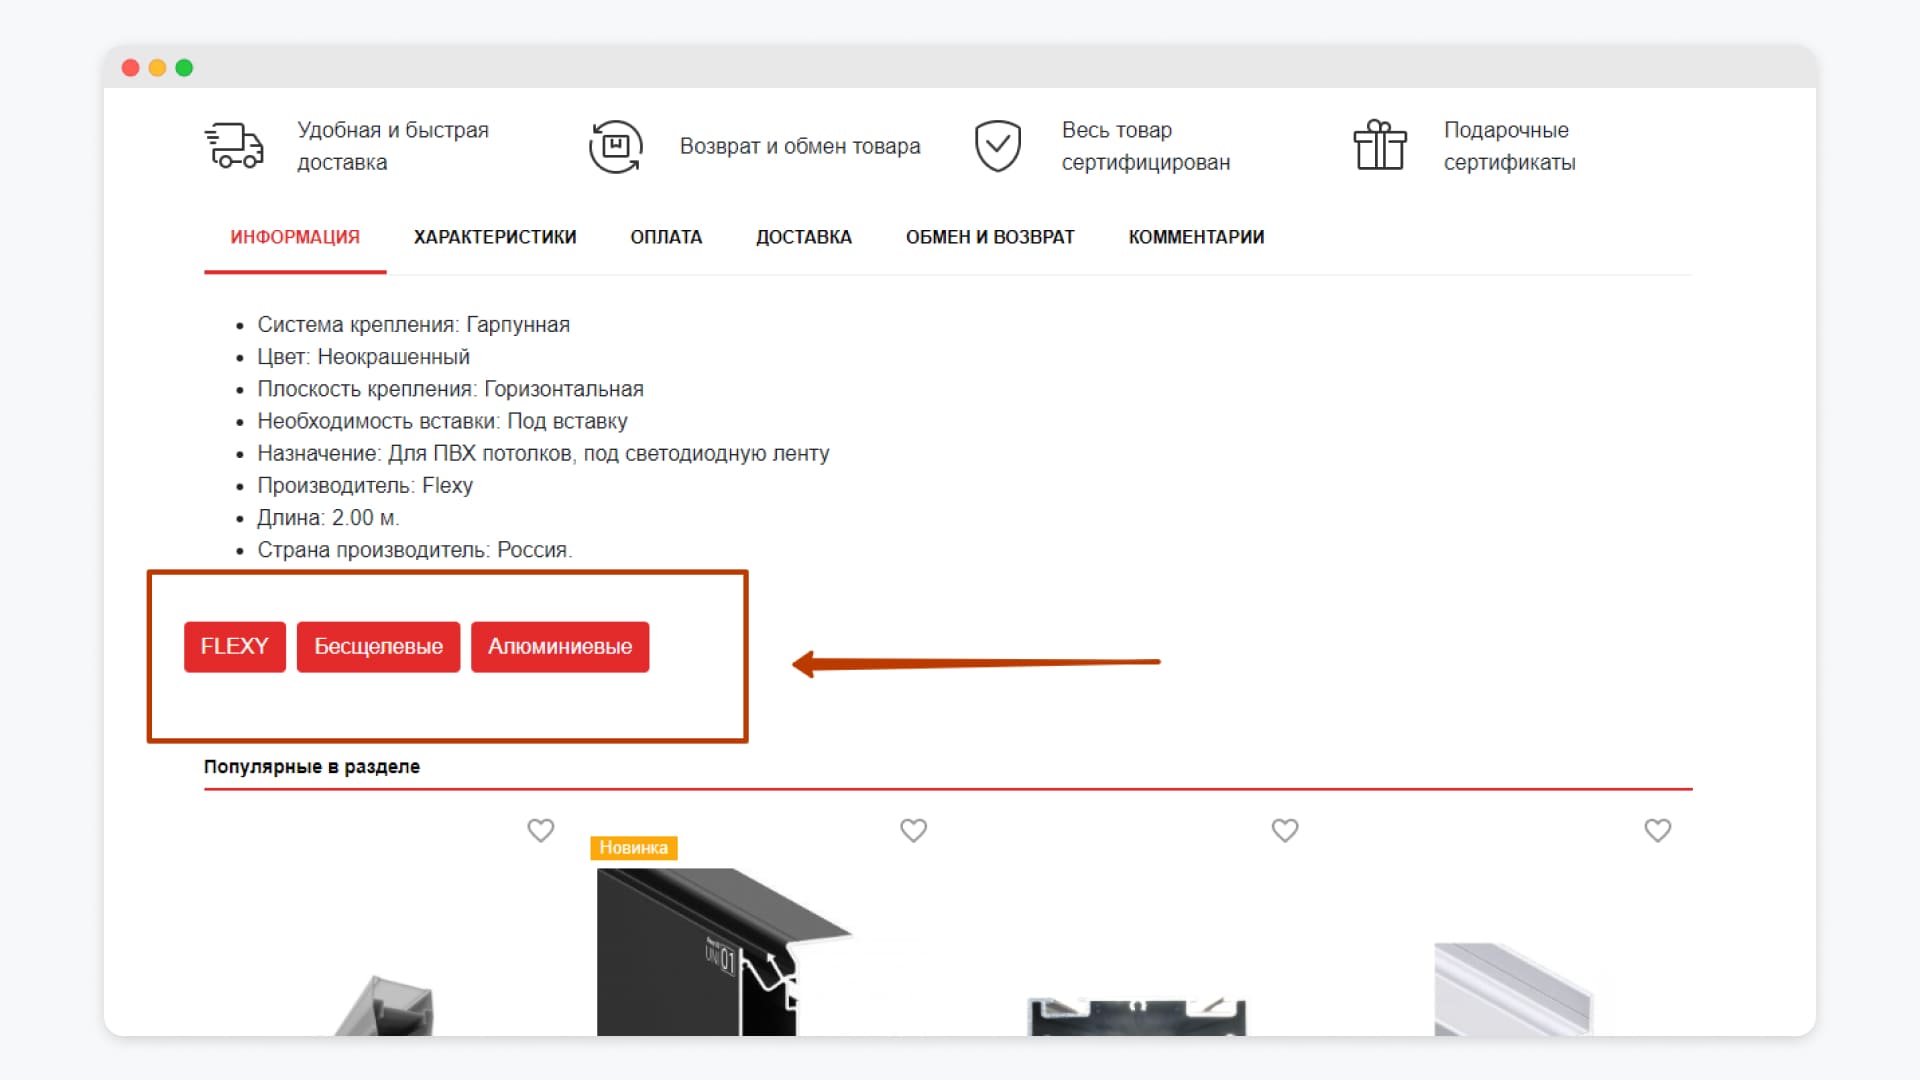1920x1080 pixels.
Task: Click the Подарочные сертификаты text
Action: [1510, 146]
